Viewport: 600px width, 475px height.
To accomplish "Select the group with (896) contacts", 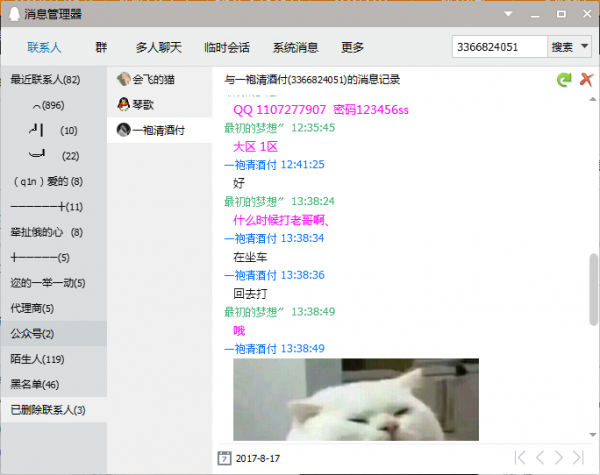I will [54, 105].
